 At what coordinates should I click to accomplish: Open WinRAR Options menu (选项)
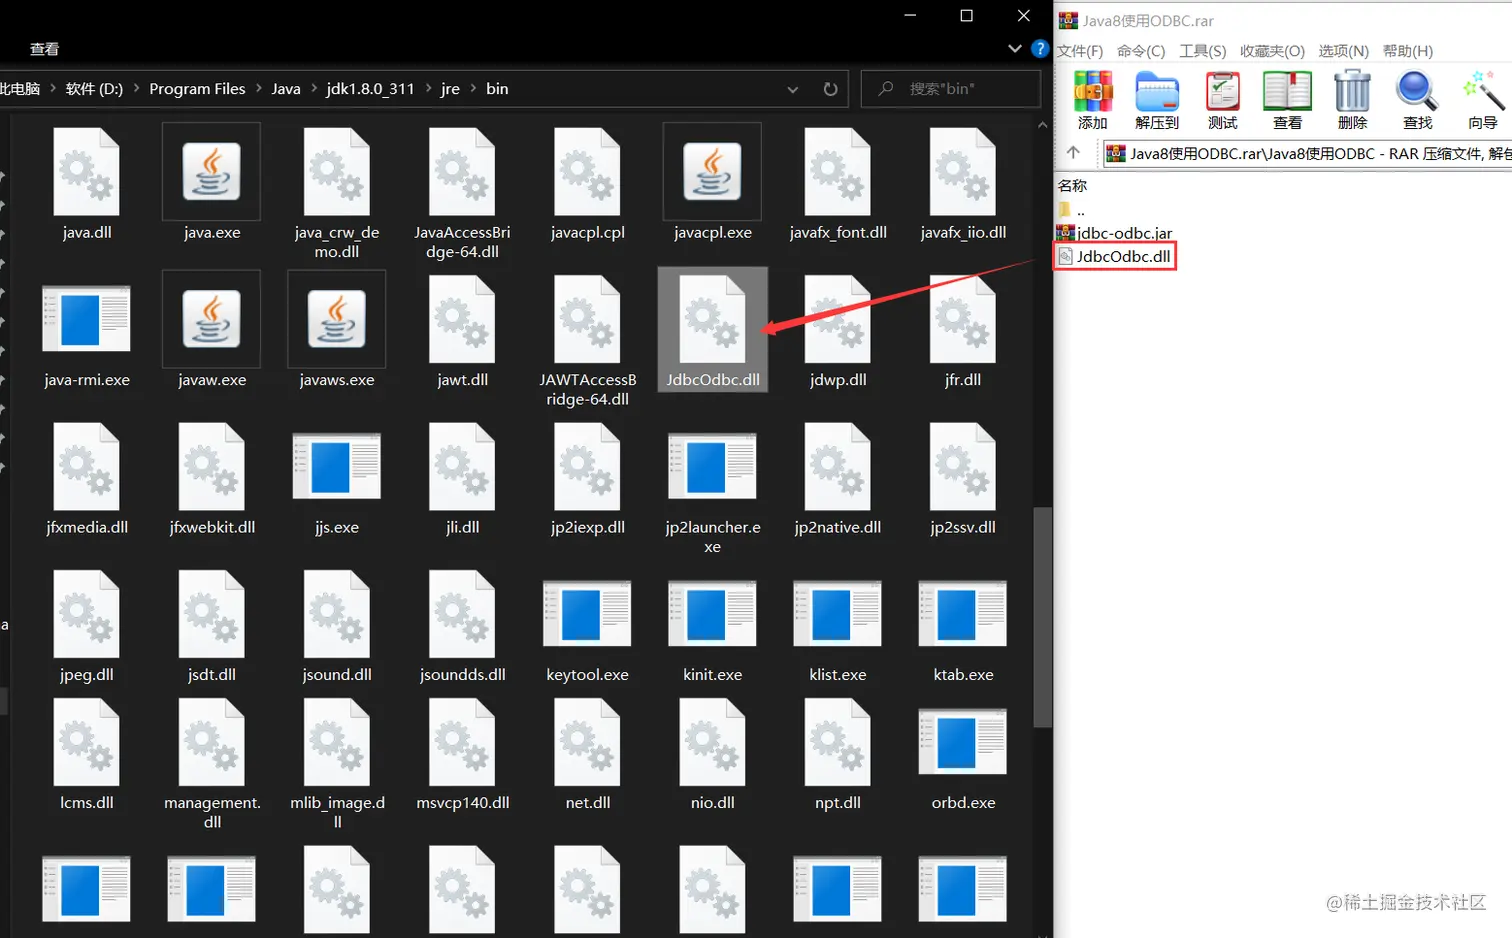tap(1343, 51)
